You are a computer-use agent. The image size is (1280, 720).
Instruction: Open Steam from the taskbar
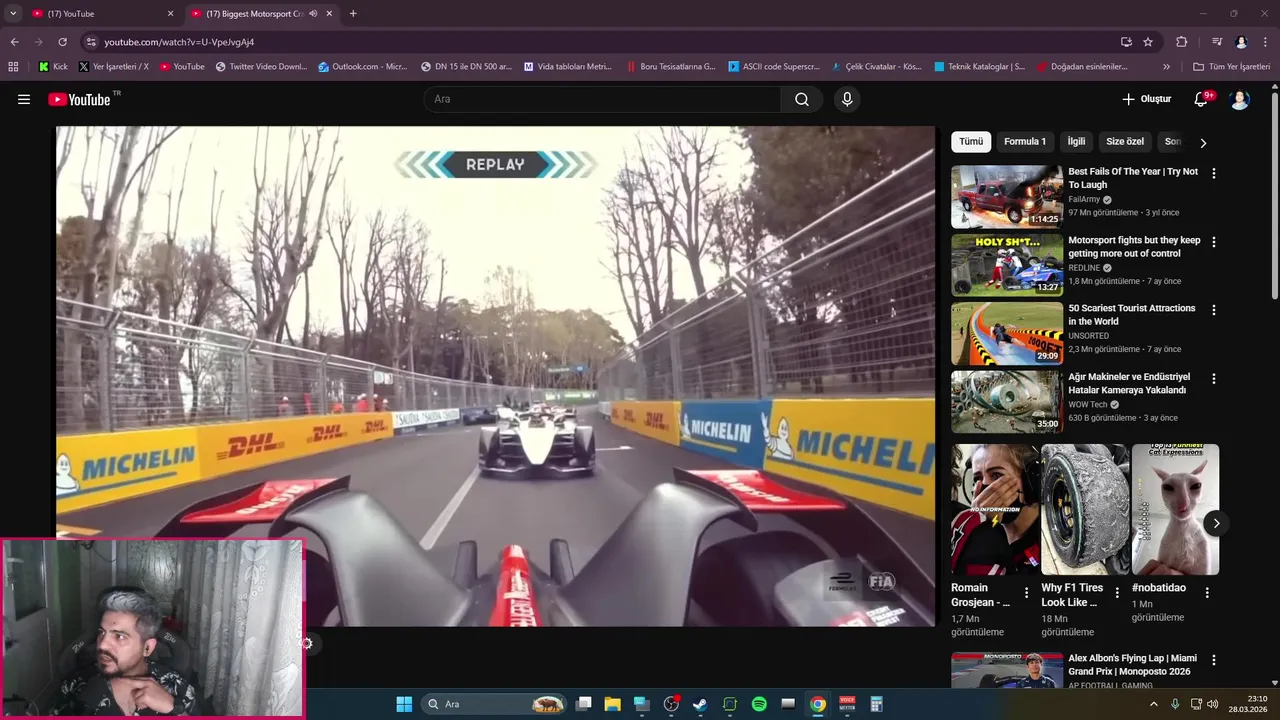tap(700, 704)
